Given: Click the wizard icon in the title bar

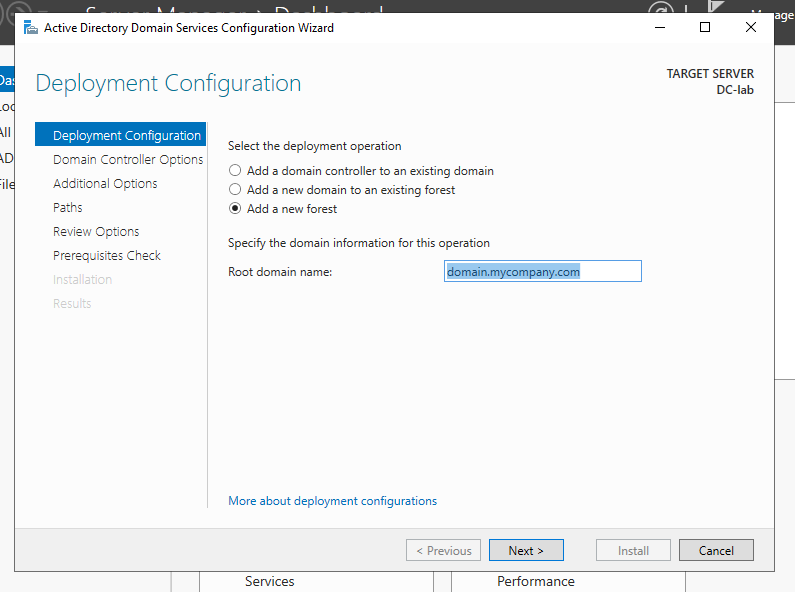Looking at the screenshot, I should click(x=30, y=28).
